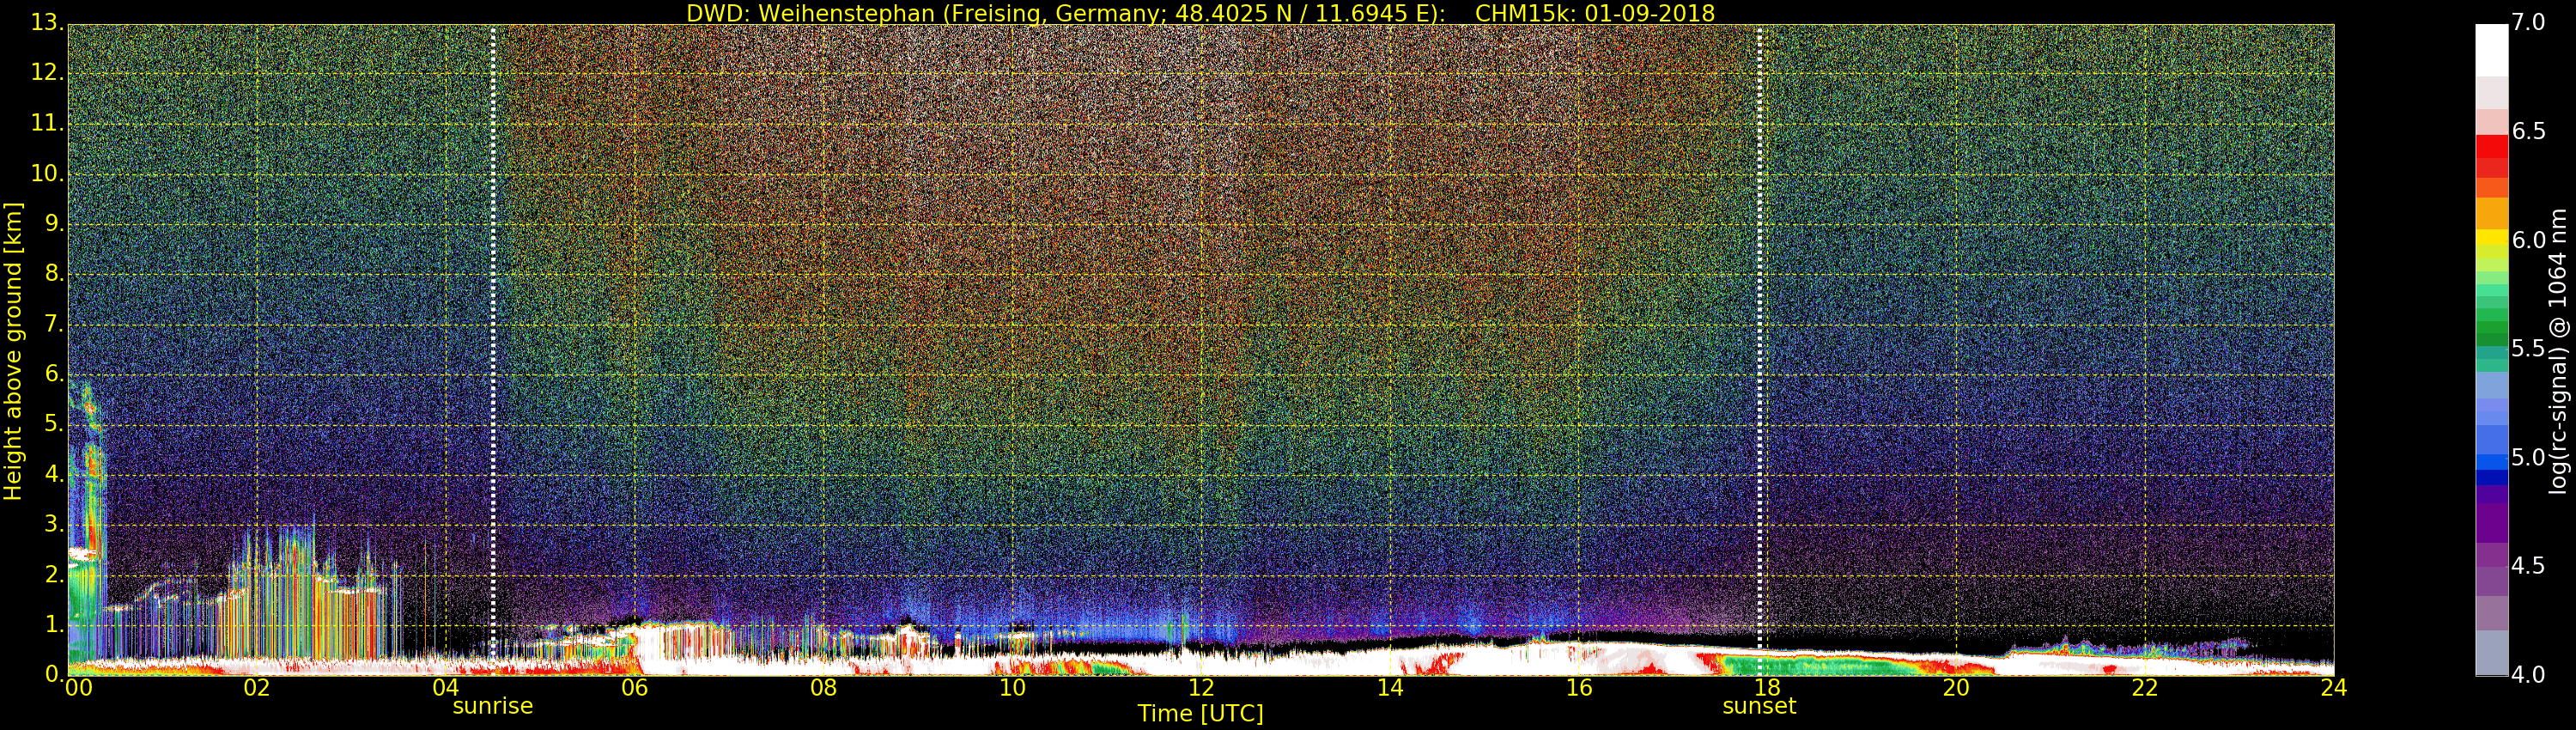
Task: Click the '16' tick on the time axis
Action: point(1579,688)
